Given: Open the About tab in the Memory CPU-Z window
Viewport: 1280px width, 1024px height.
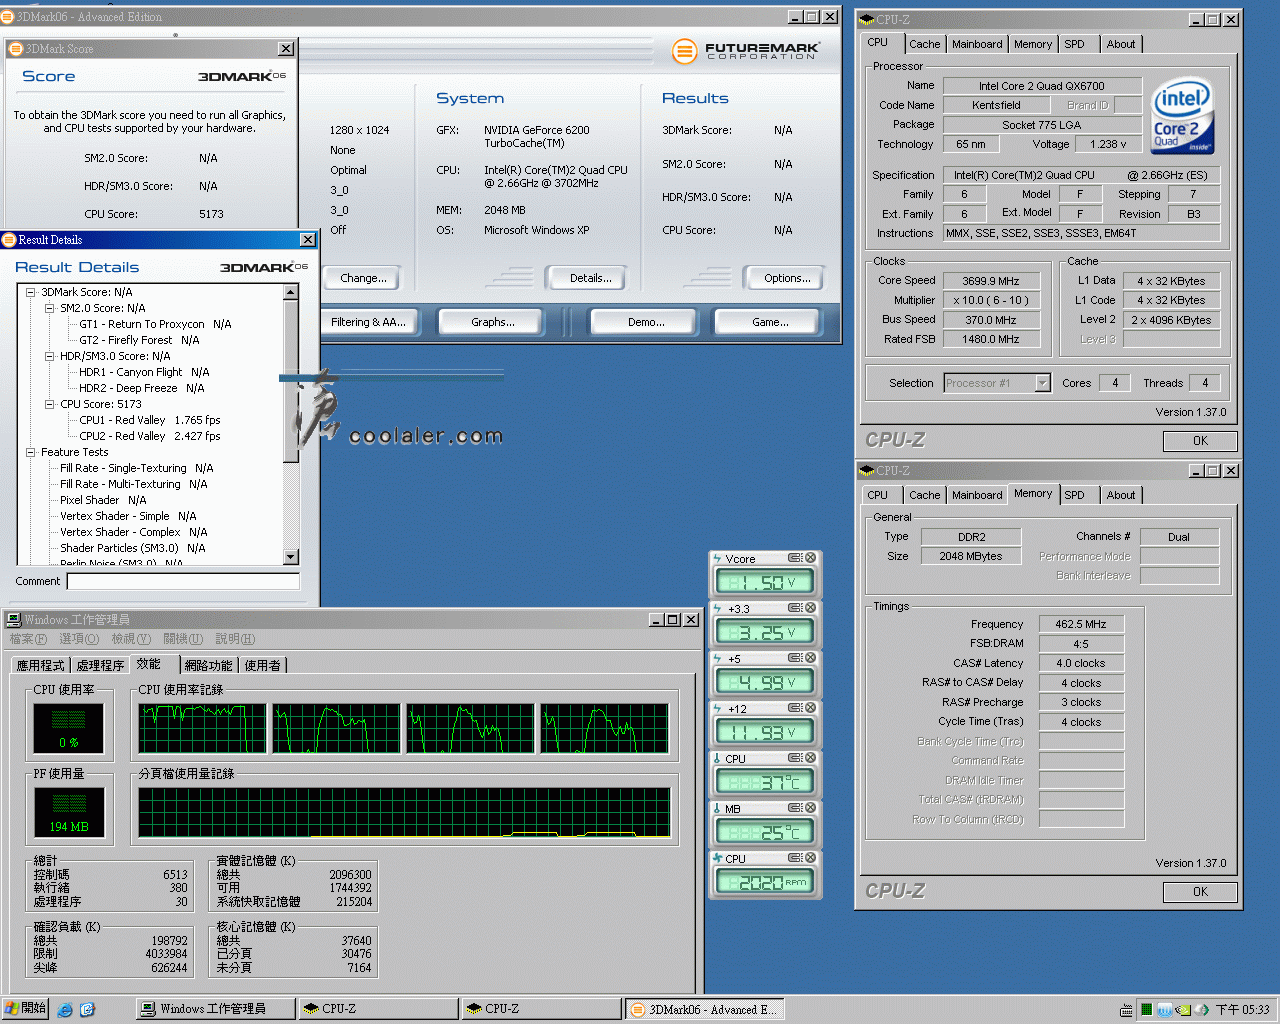Looking at the screenshot, I should (x=1120, y=495).
